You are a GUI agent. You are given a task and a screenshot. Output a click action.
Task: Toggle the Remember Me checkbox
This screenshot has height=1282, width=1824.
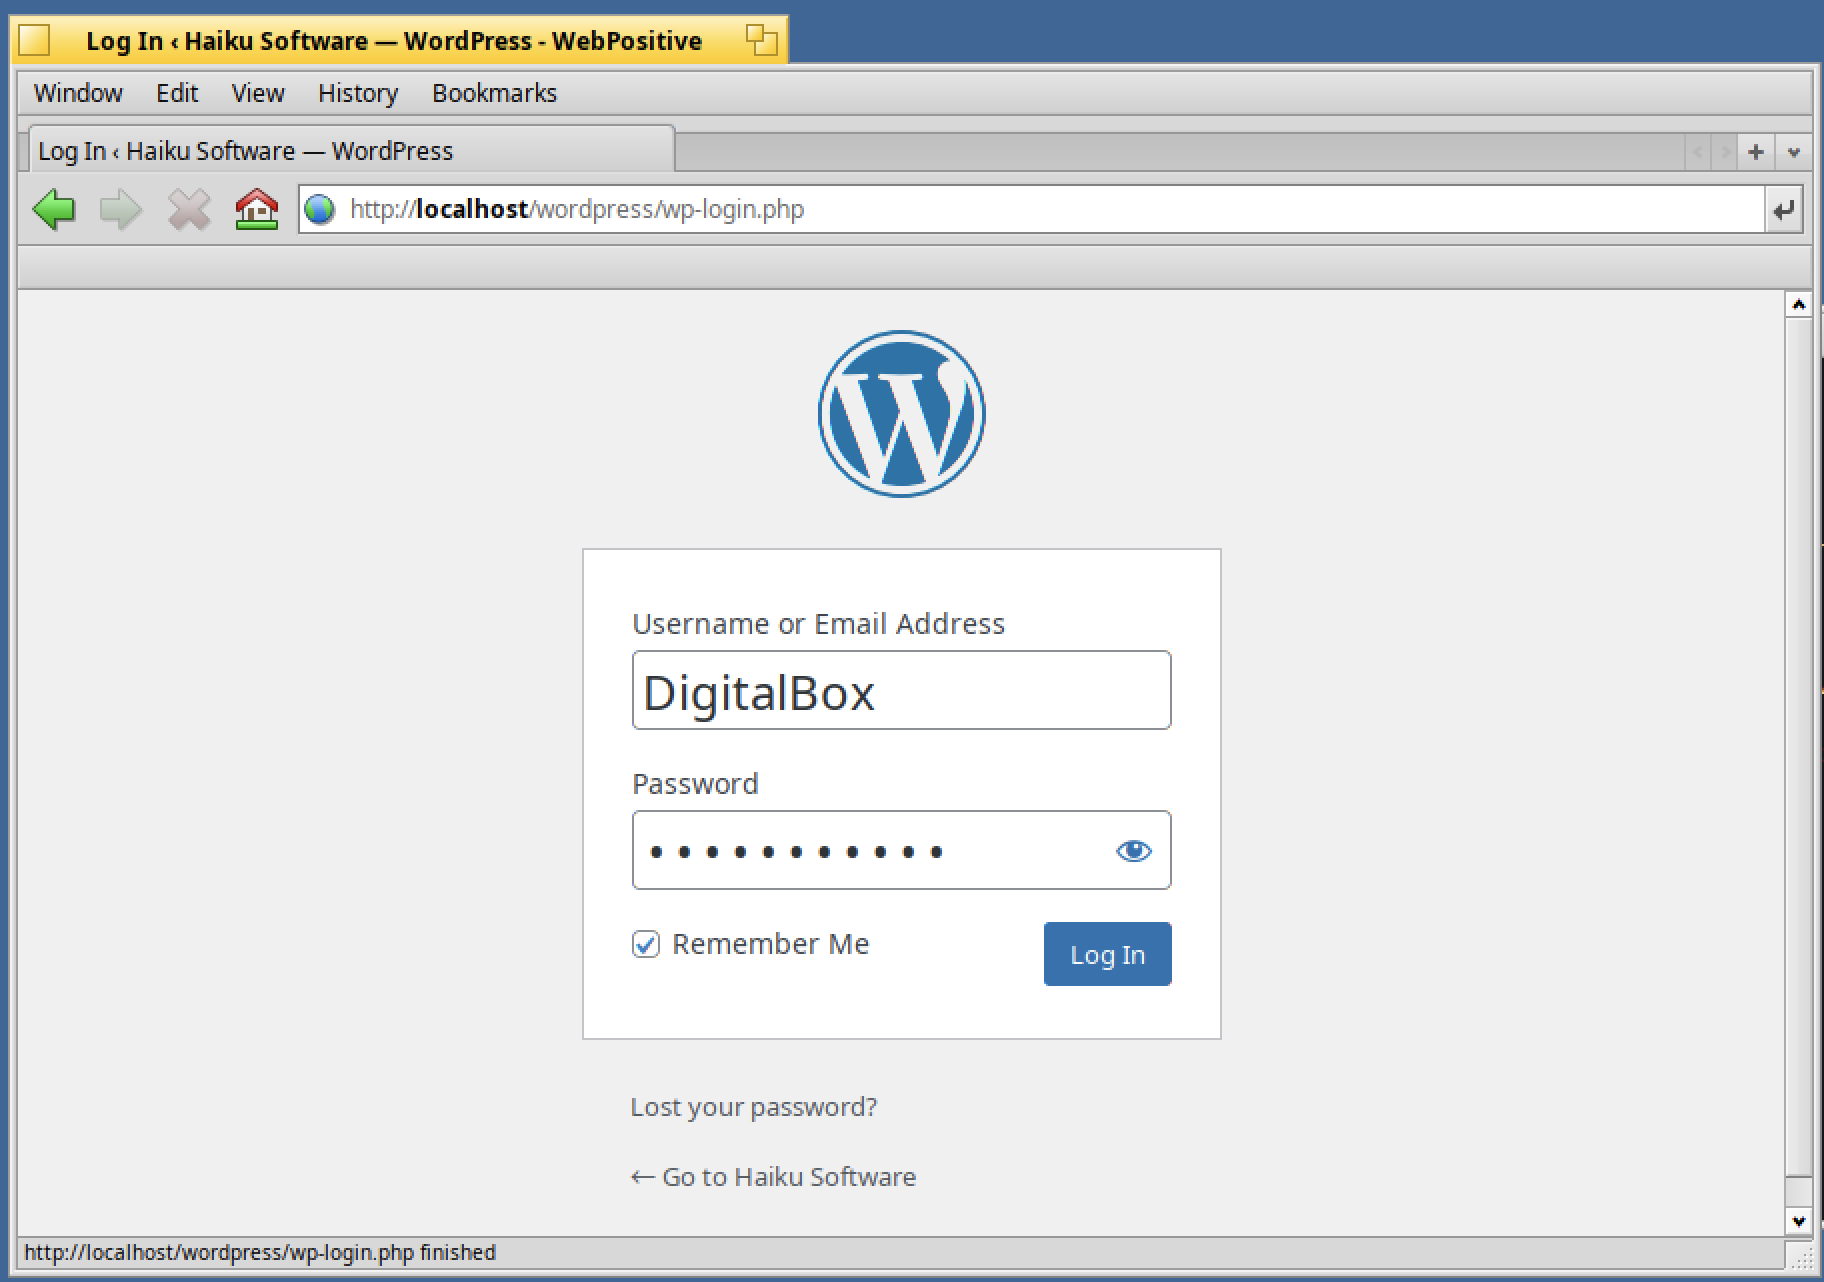(646, 944)
